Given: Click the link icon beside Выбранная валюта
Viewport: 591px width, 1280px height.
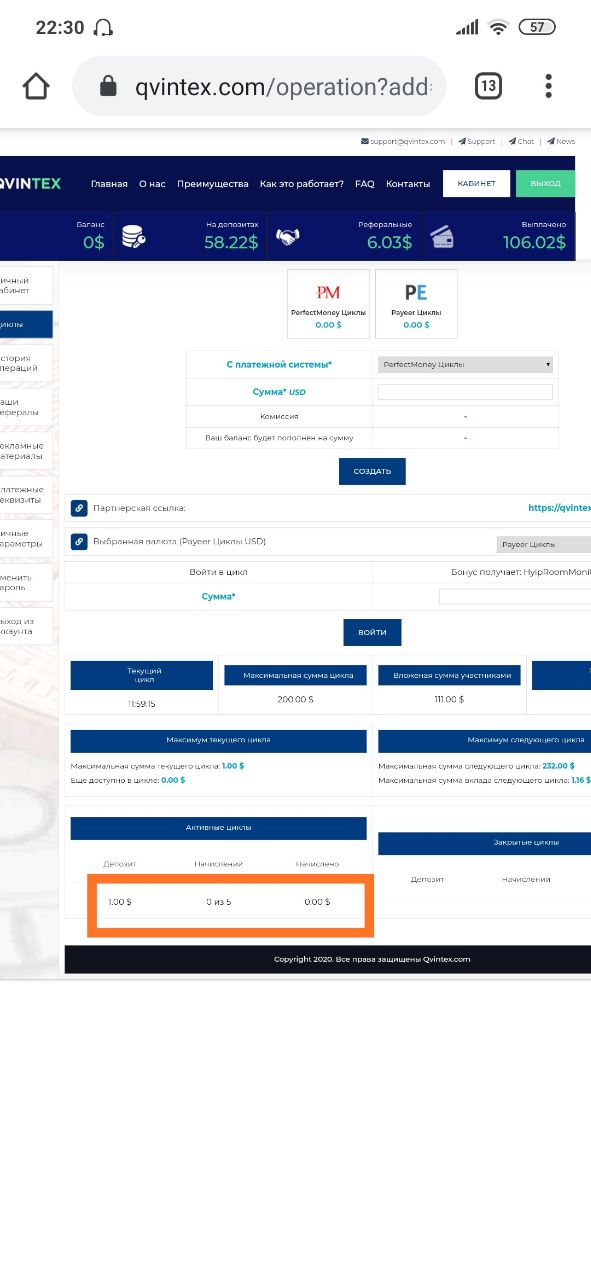Looking at the screenshot, I should 79,542.
